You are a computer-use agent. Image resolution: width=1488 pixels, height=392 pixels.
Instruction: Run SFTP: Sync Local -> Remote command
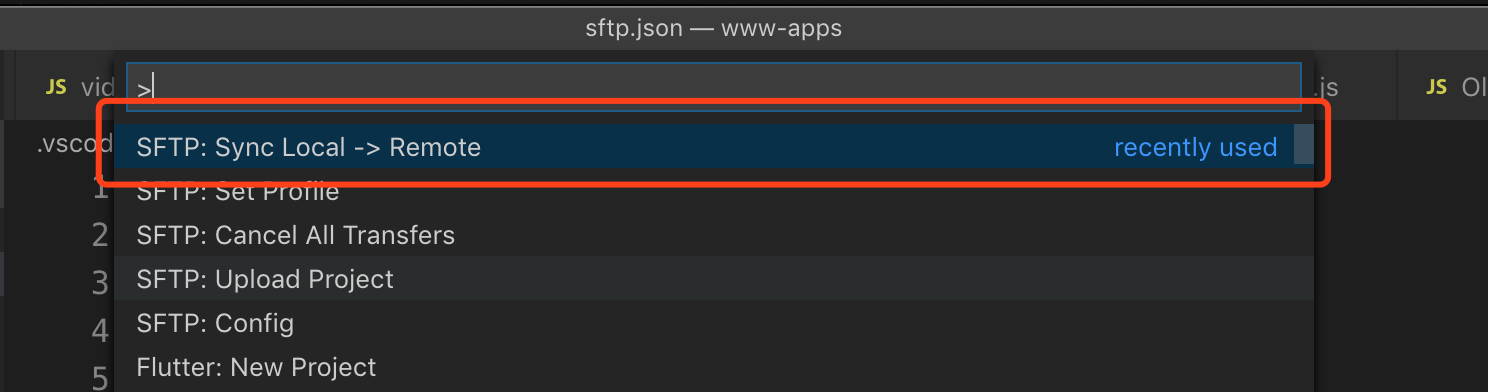[714, 147]
